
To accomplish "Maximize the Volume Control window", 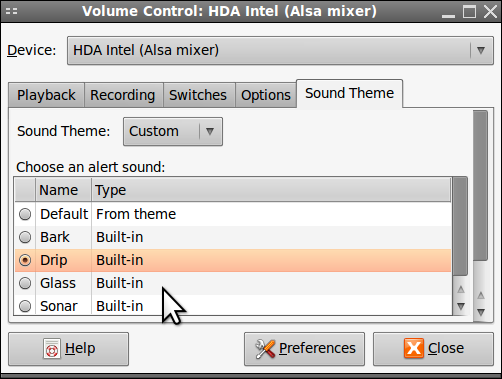I will (469, 12).
